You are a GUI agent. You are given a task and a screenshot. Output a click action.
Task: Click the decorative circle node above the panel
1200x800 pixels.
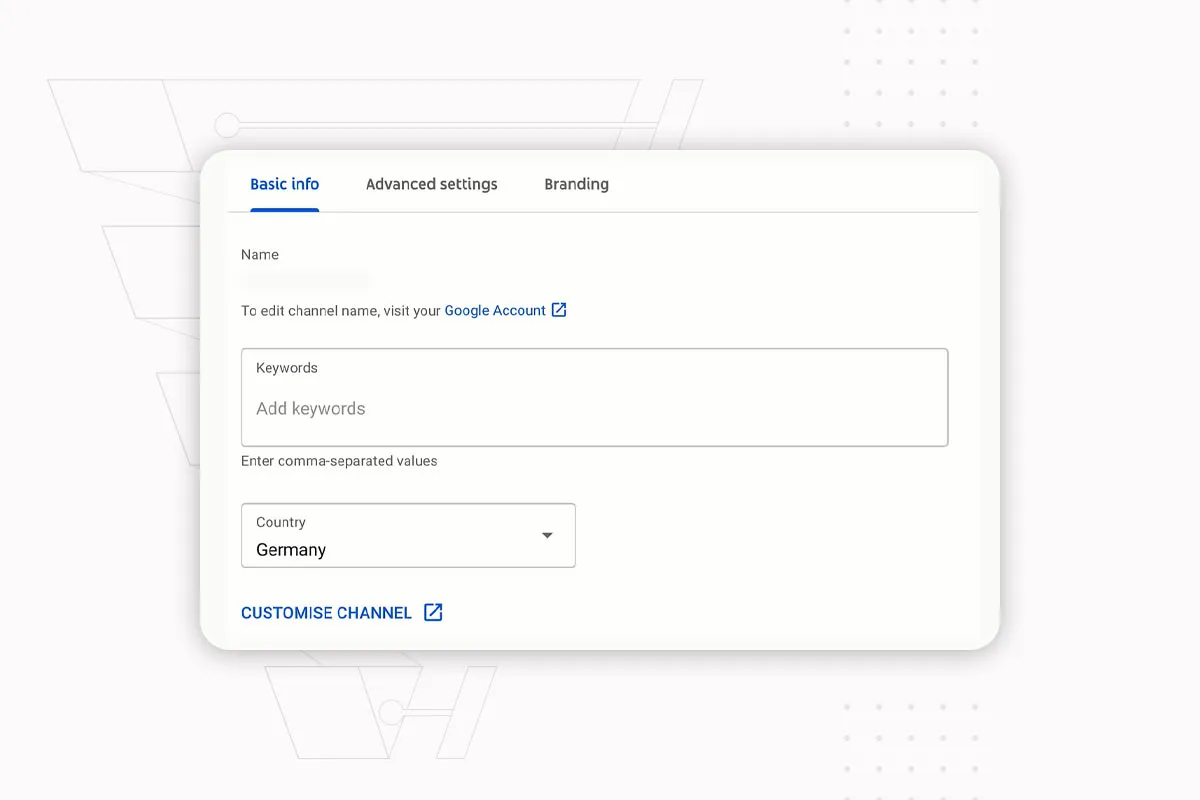pyautogui.click(x=228, y=125)
